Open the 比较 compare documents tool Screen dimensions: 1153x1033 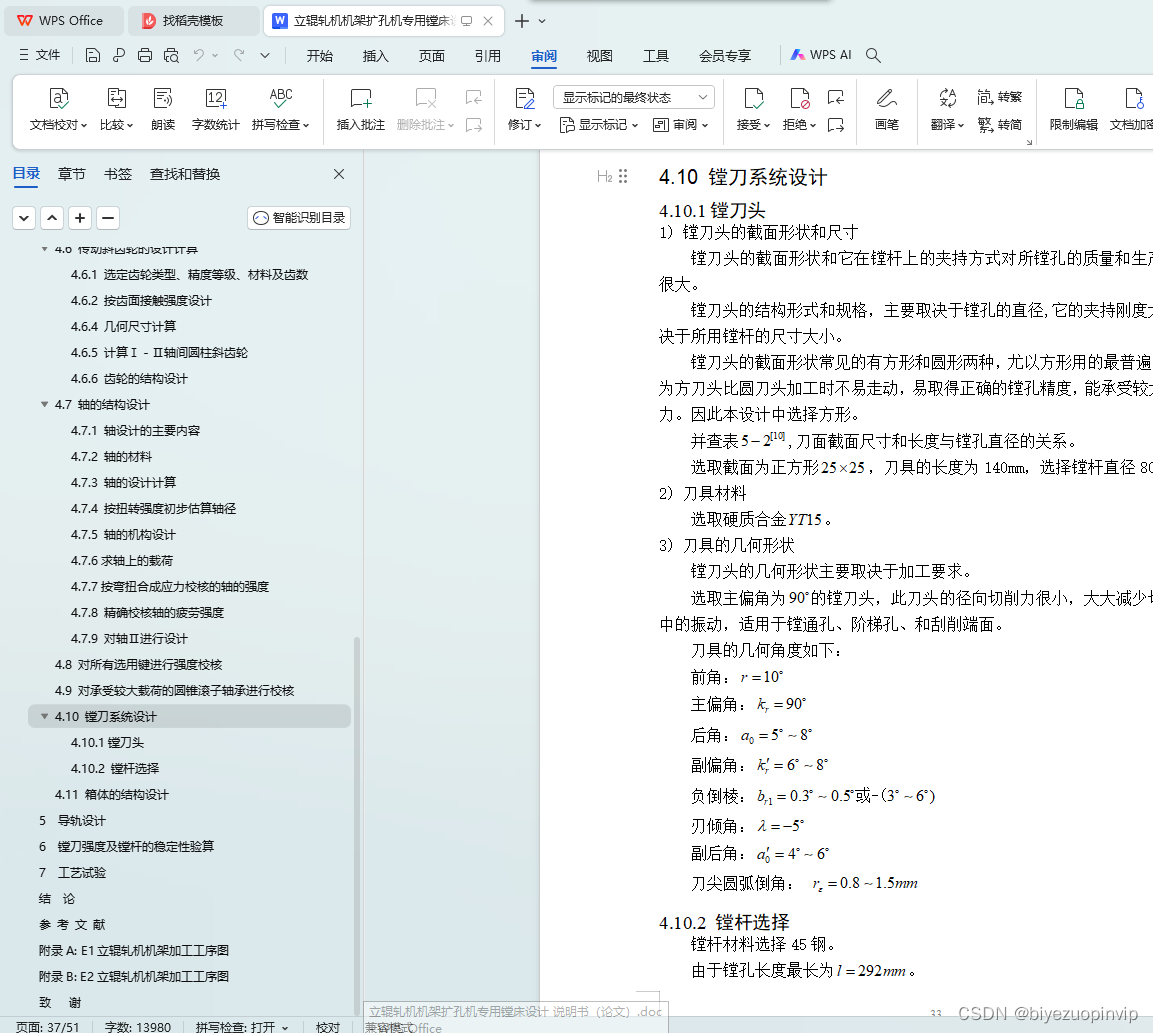116,109
